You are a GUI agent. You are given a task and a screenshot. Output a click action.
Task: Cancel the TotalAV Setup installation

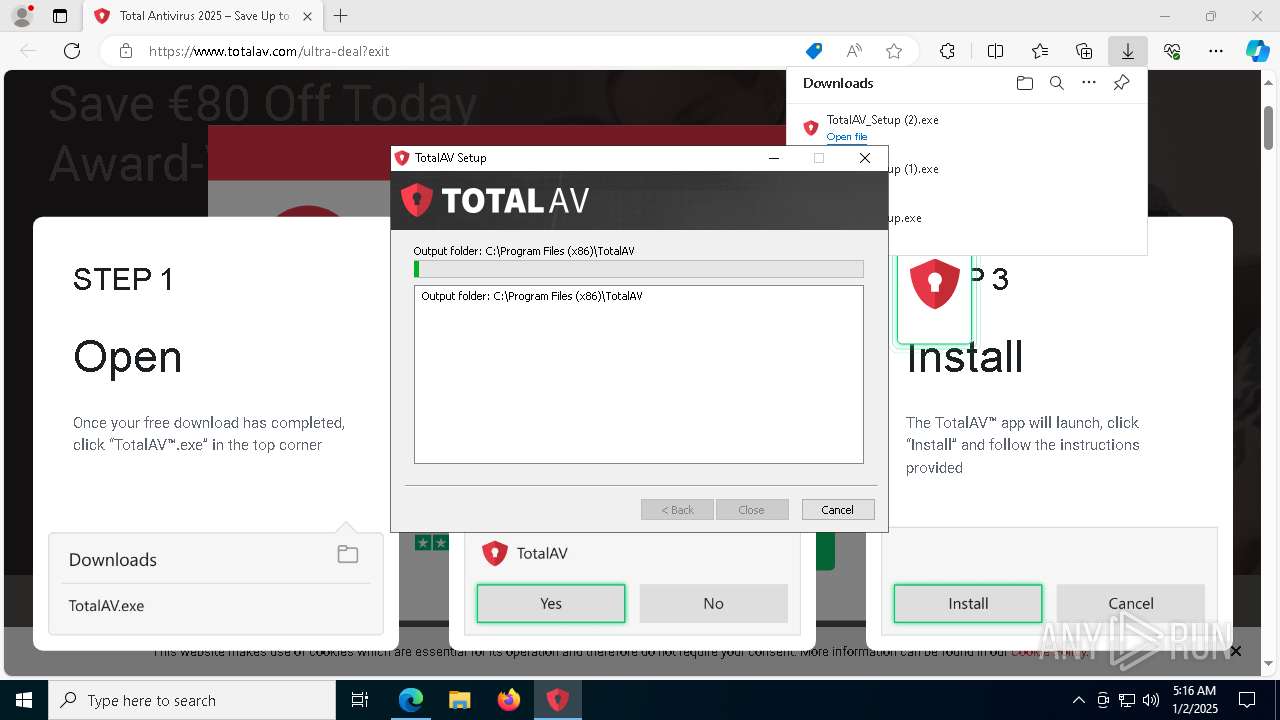click(838, 510)
